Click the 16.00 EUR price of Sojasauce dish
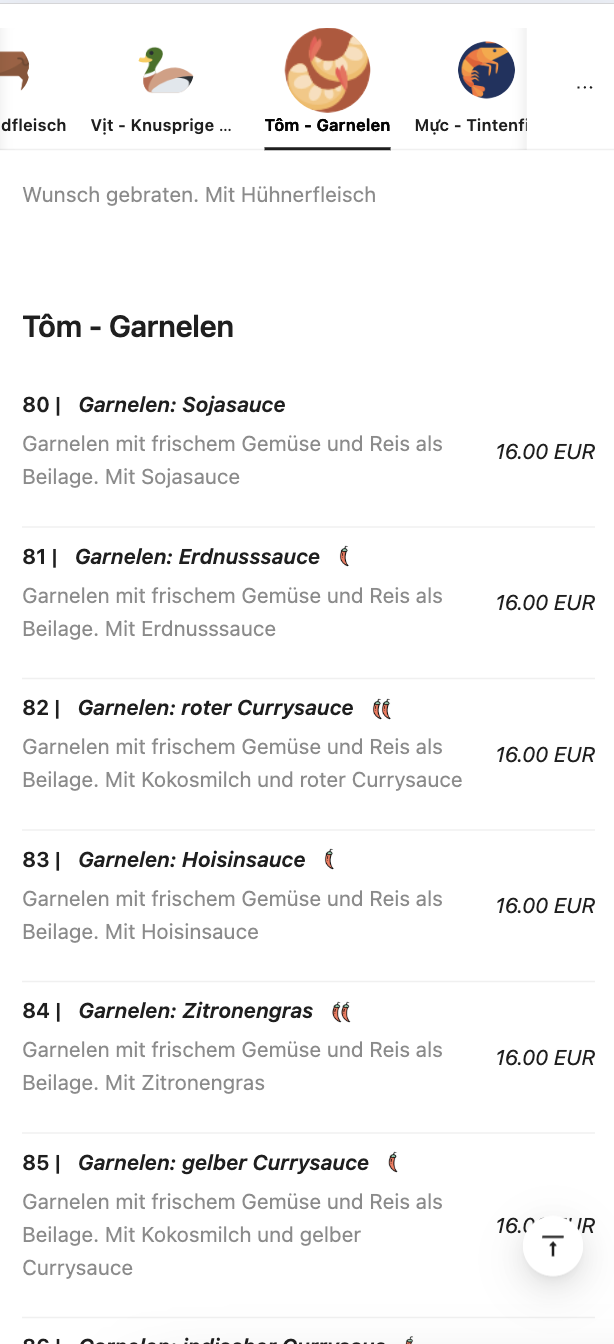 point(545,452)
